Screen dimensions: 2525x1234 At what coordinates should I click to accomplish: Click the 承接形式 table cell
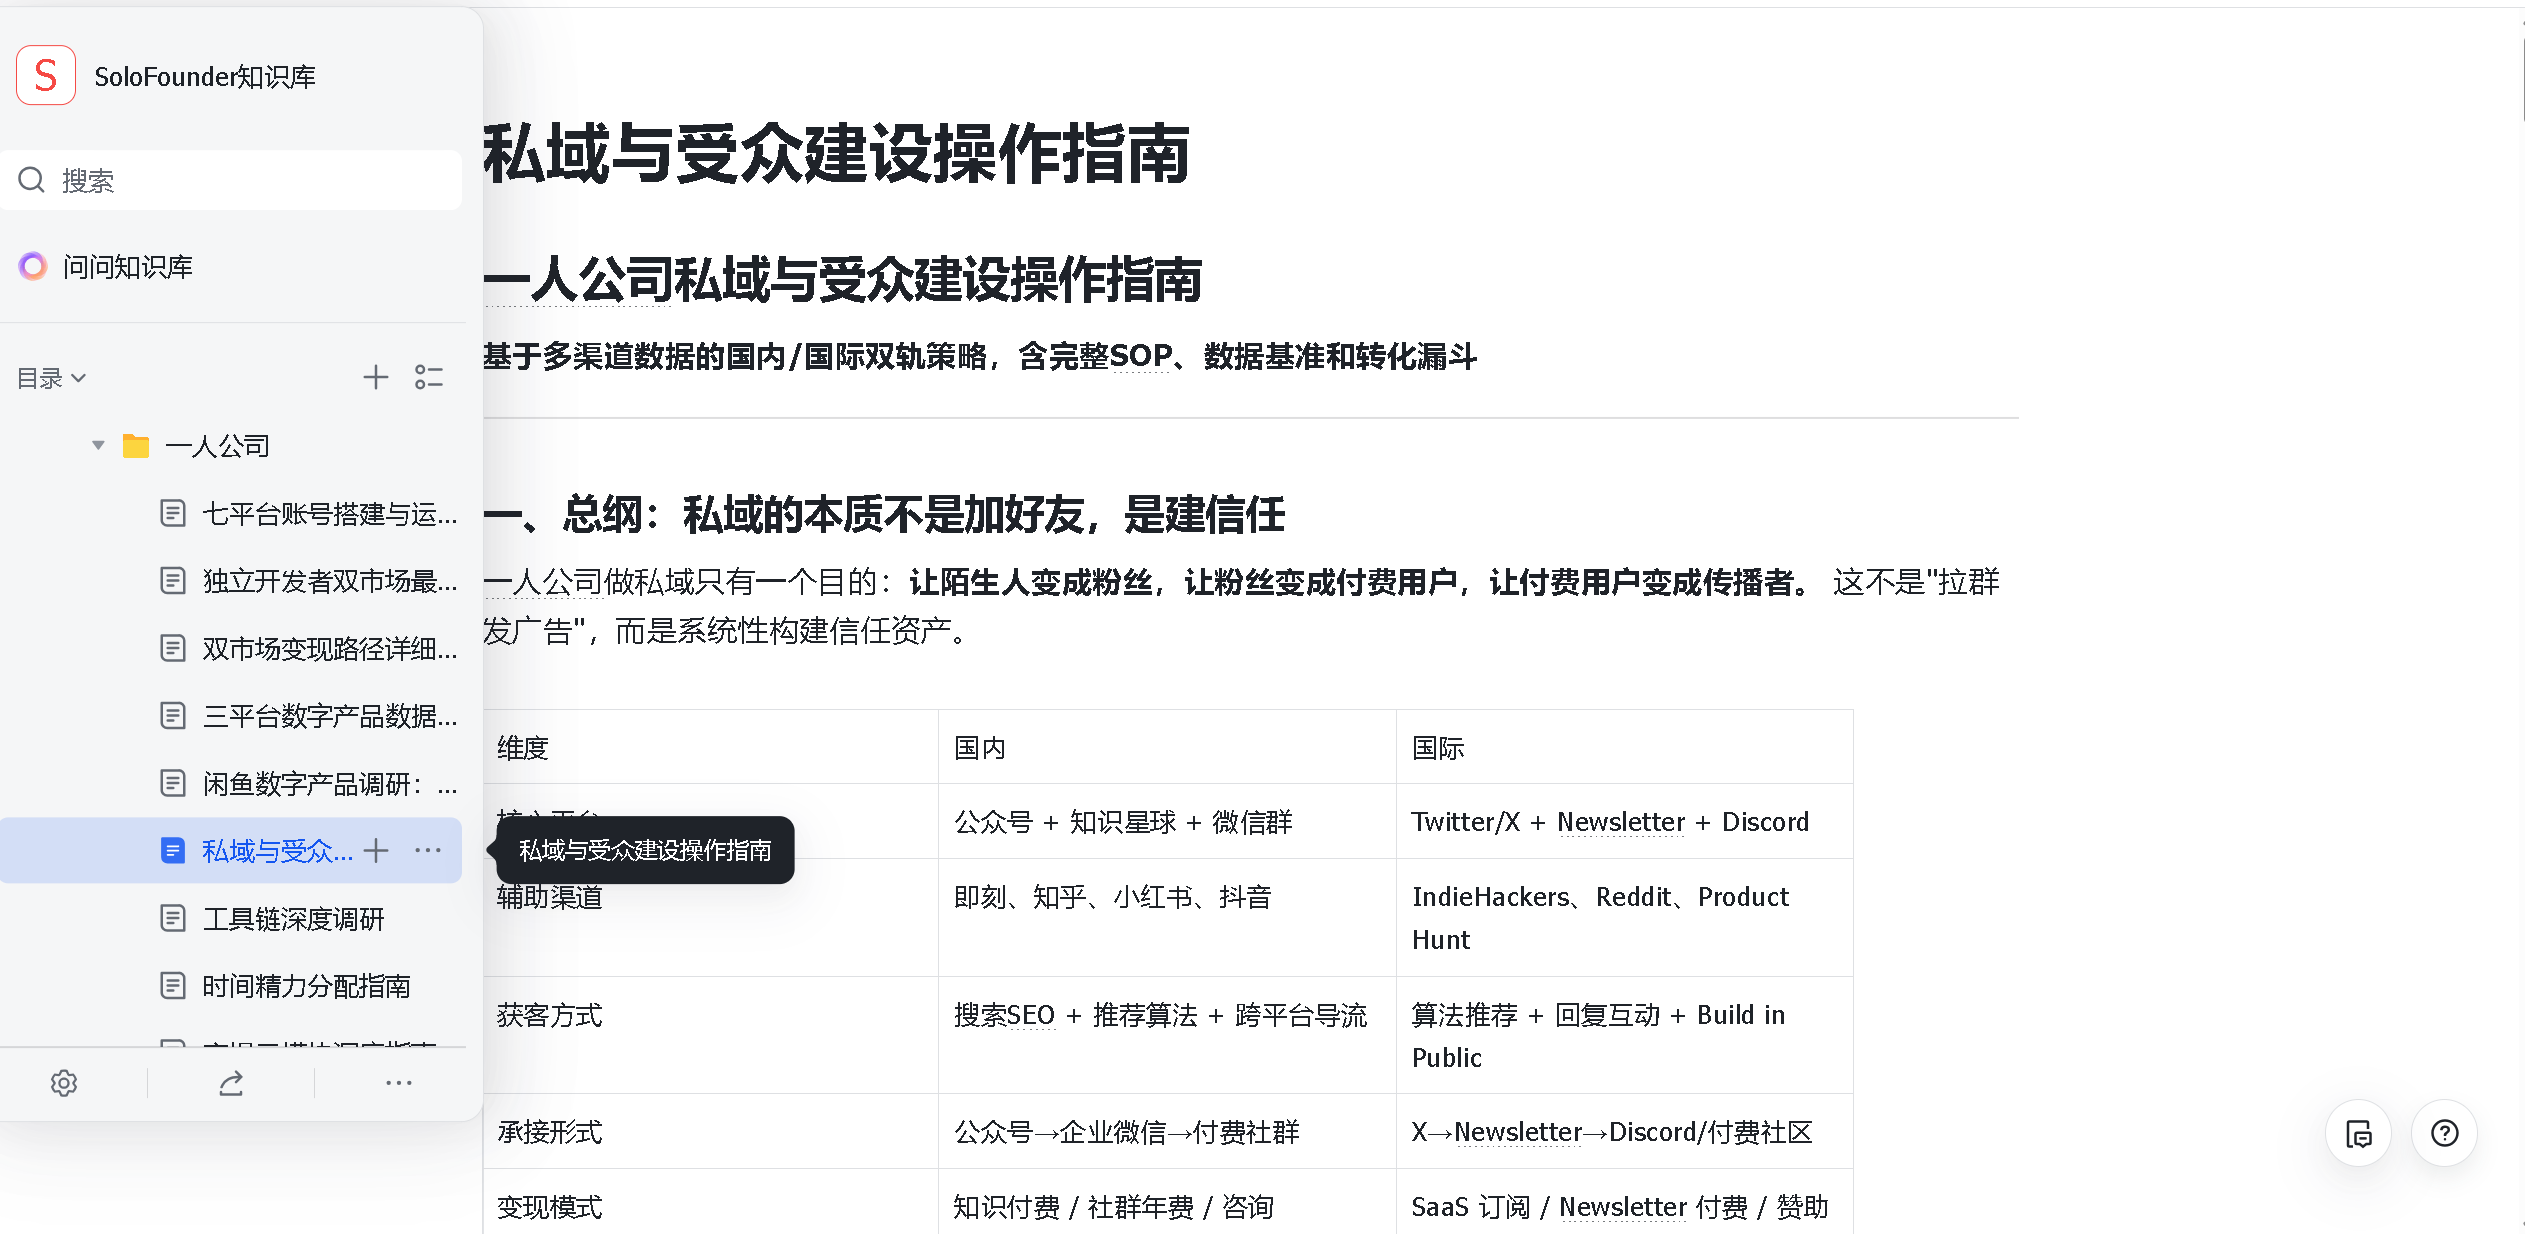click(710, 1132)
